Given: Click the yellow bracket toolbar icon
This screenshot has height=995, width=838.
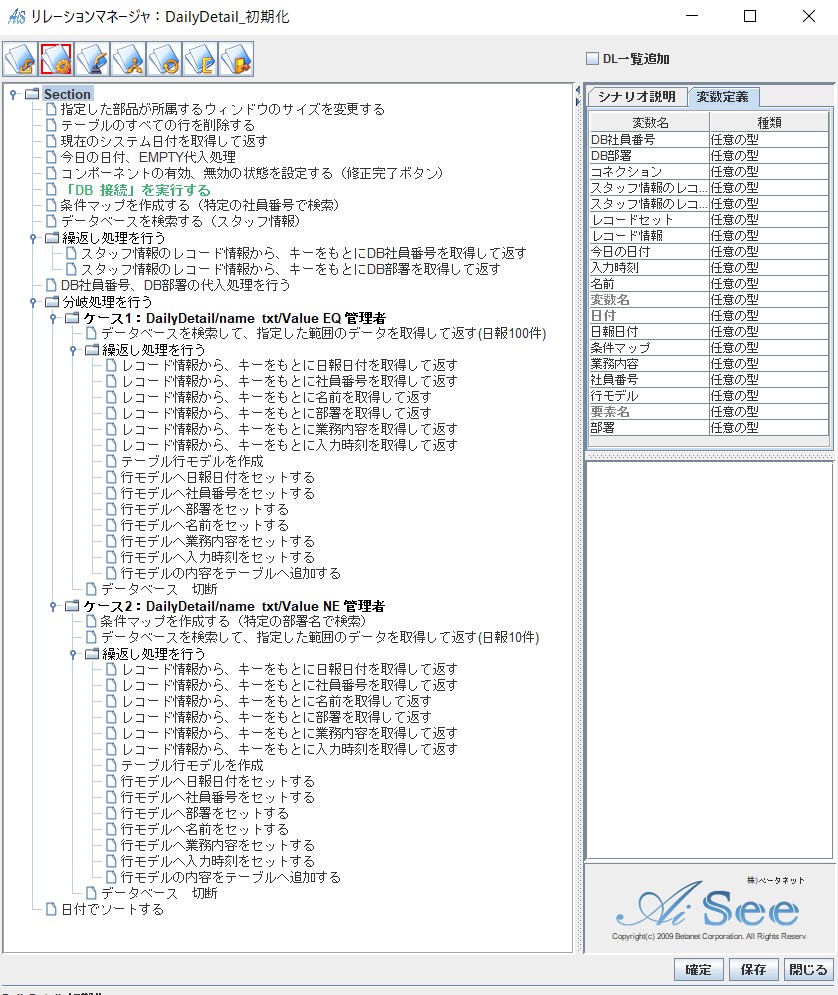Looking at the screenshot, I should coord(200,59).
